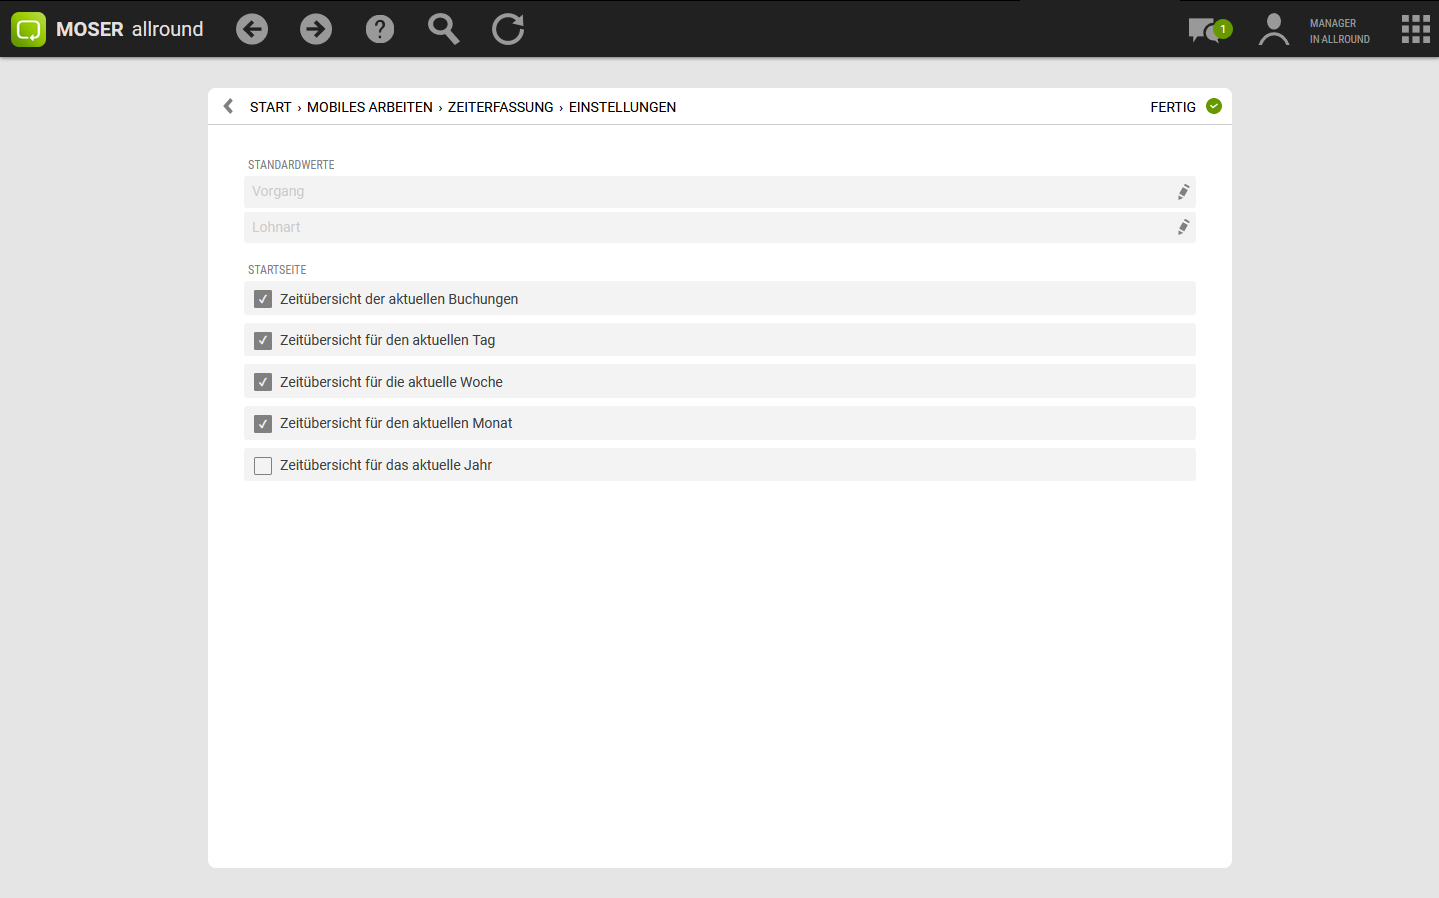Go forward with the right arrow toolbar icon
The image size is (1439, 898).
(x=316, y=29)
